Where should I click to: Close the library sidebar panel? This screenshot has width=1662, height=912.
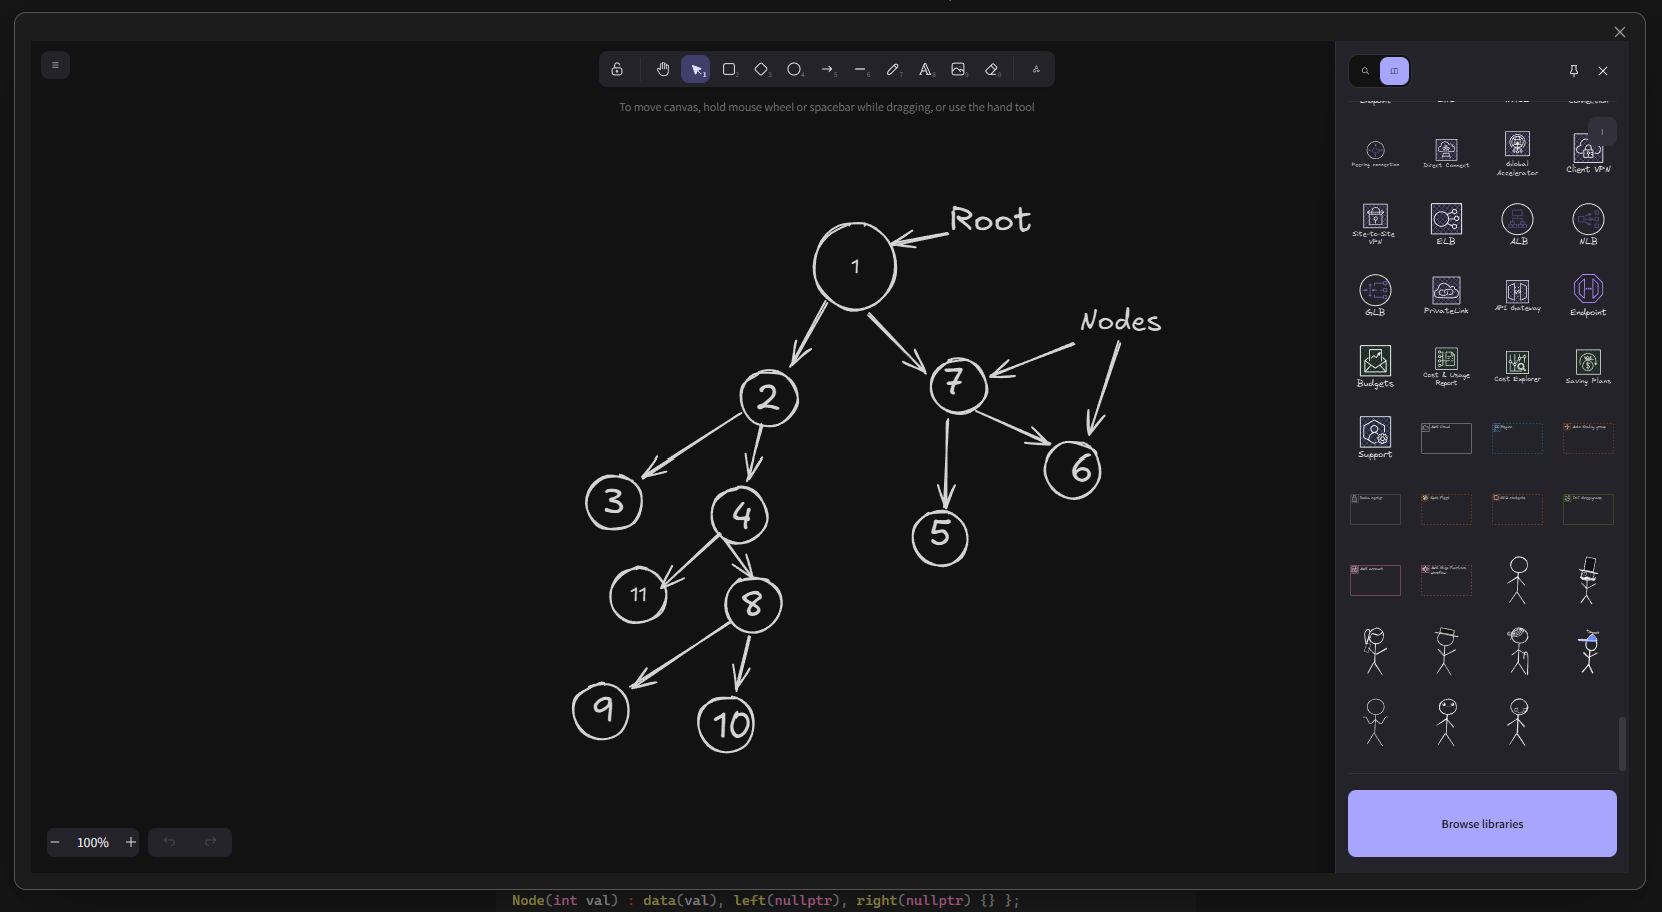tap(1603, 71)
